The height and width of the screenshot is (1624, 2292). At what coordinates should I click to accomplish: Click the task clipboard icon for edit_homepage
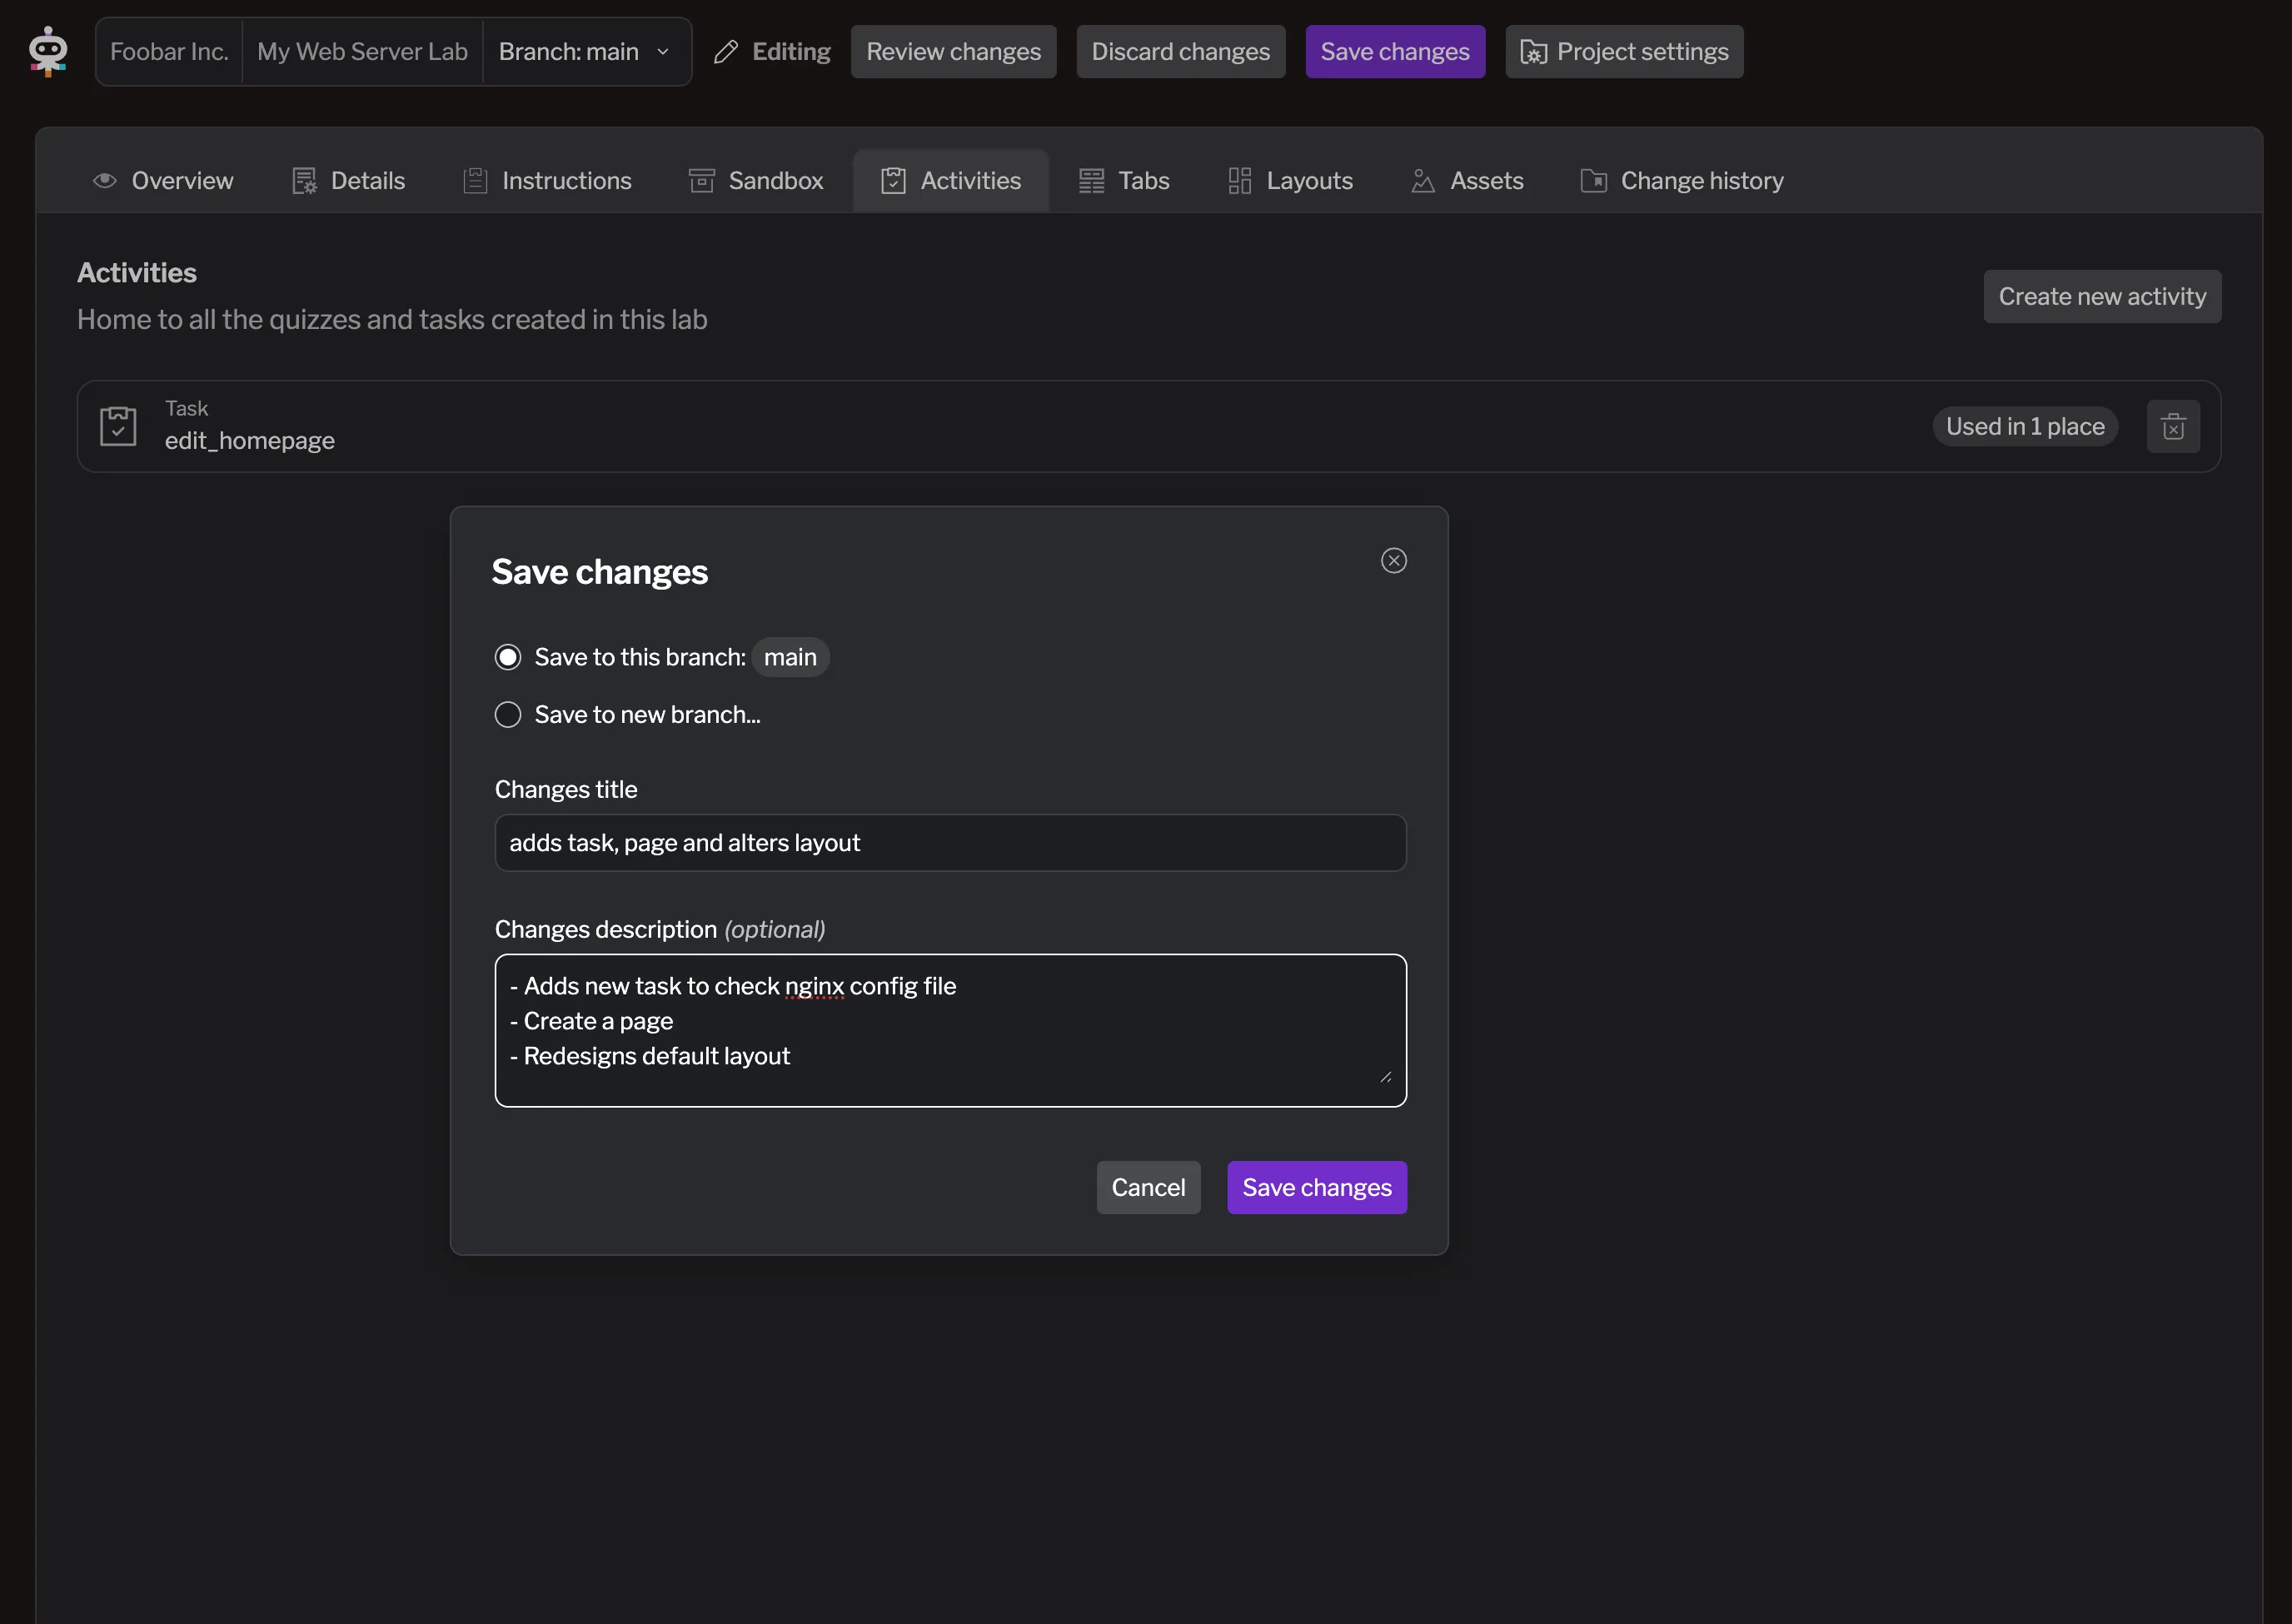(118, 427)
